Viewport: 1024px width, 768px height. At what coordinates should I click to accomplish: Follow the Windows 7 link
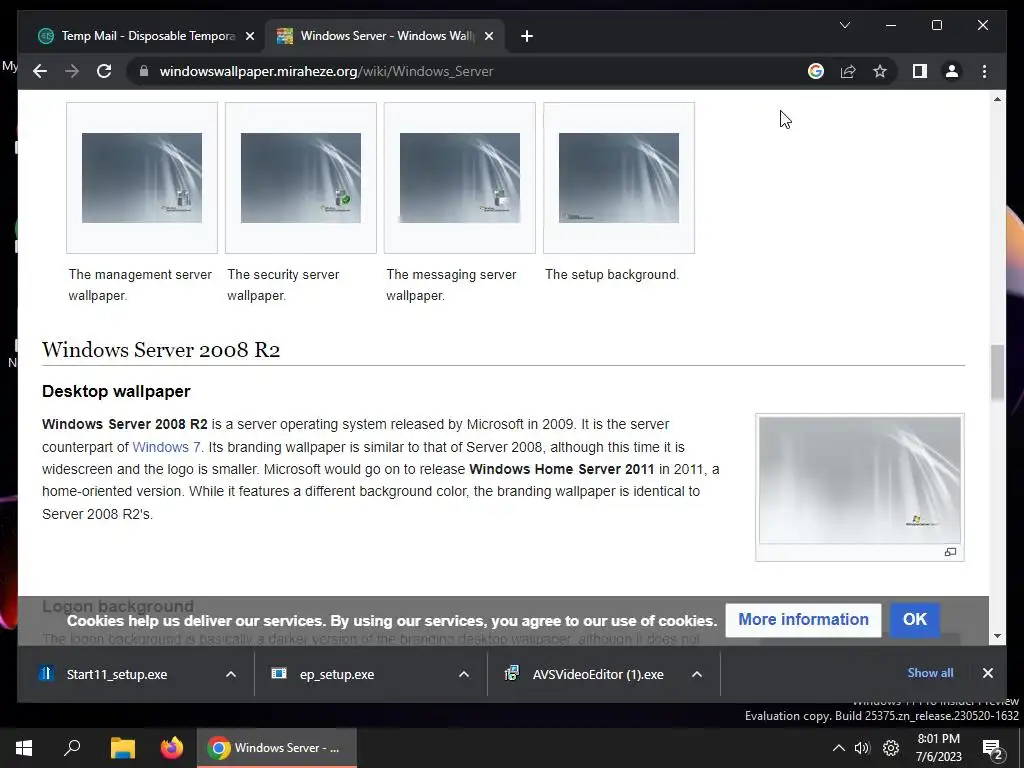click(x=166, y=447)
